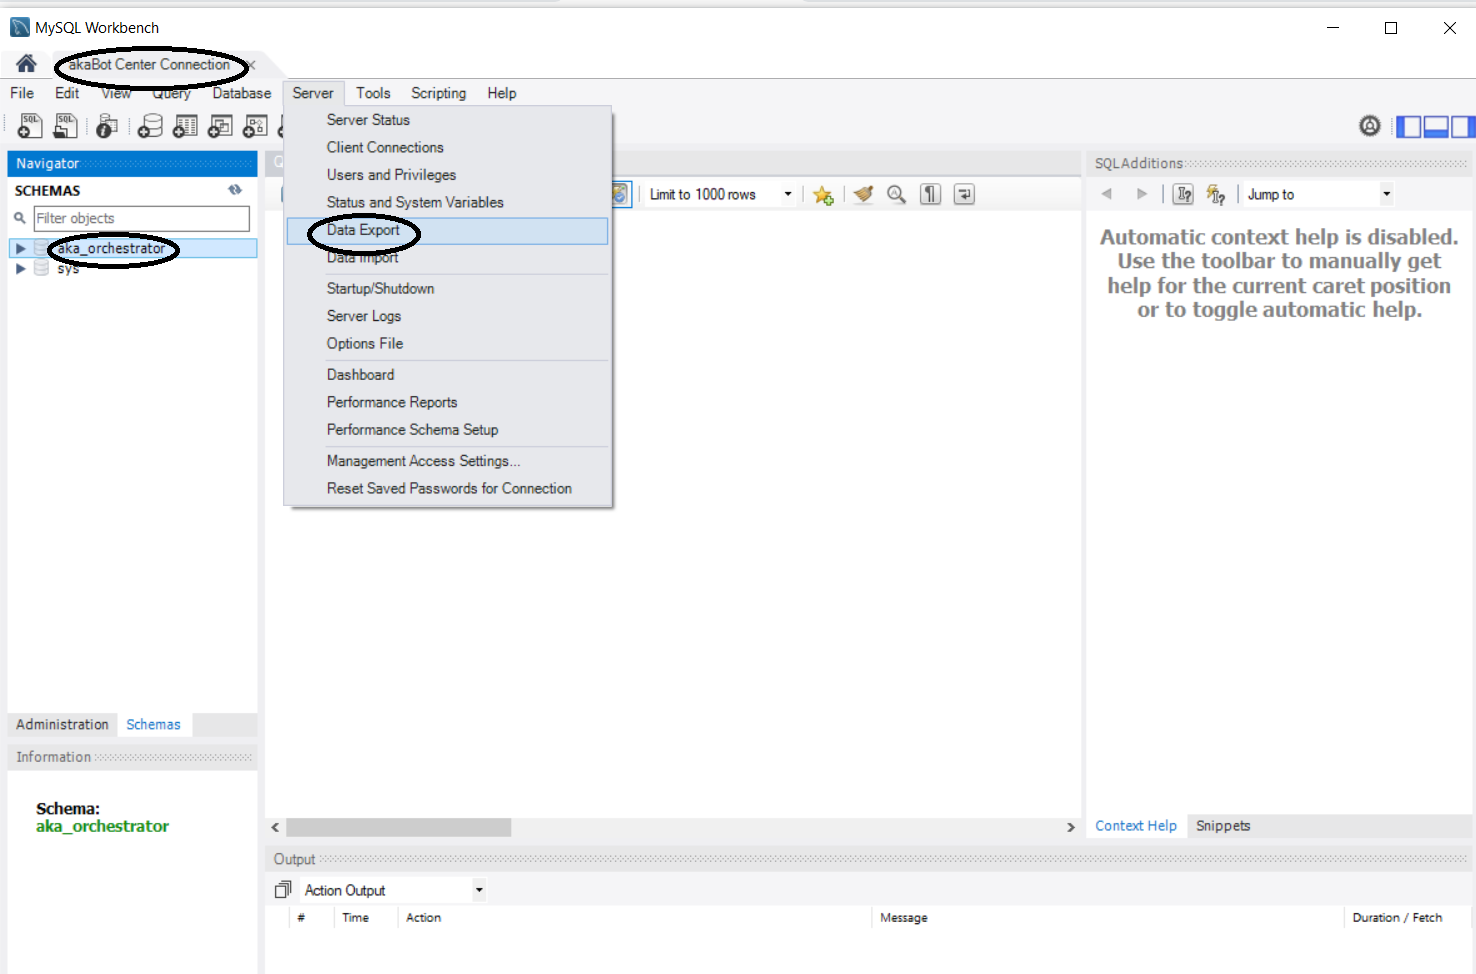
Task: Open the object inspector icon
Action: pos(107,126)
